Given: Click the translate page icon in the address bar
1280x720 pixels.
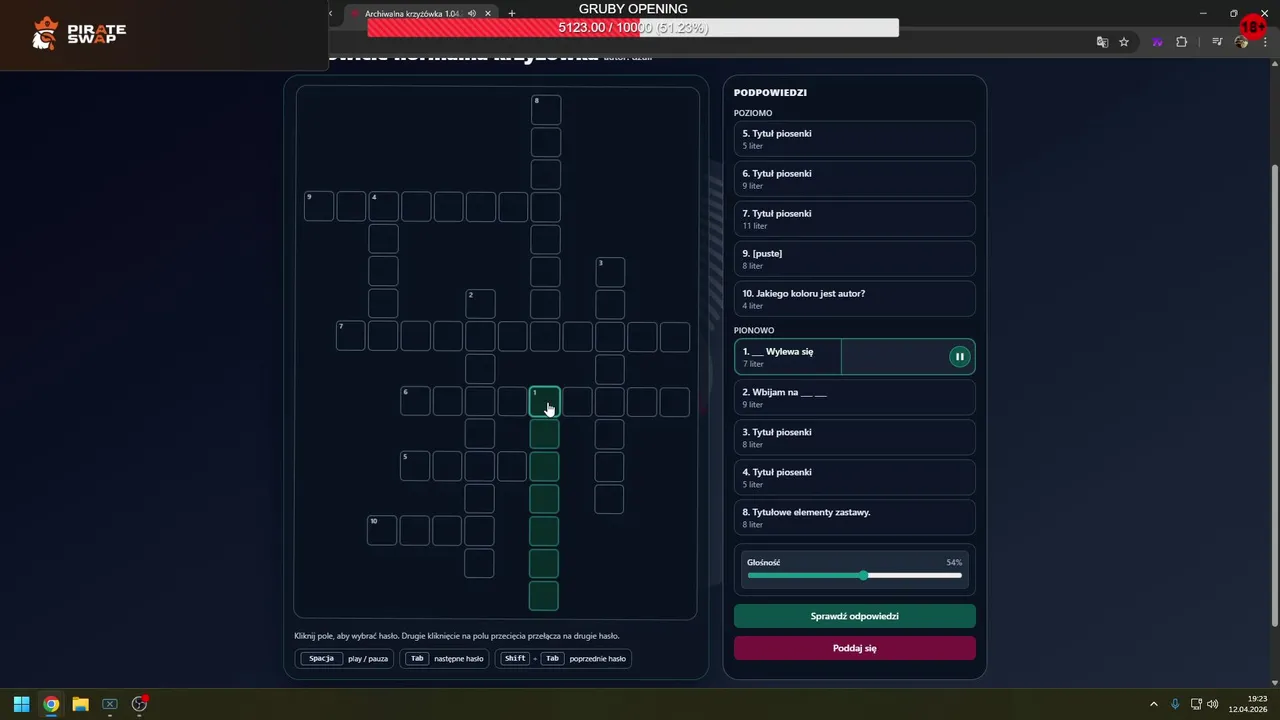Looking at the screenshot, I should [1102, 42].
